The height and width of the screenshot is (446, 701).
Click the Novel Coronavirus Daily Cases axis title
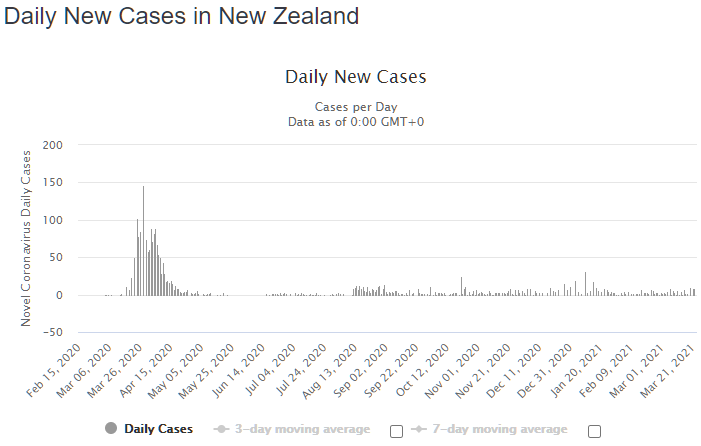(x=26, y=238)
